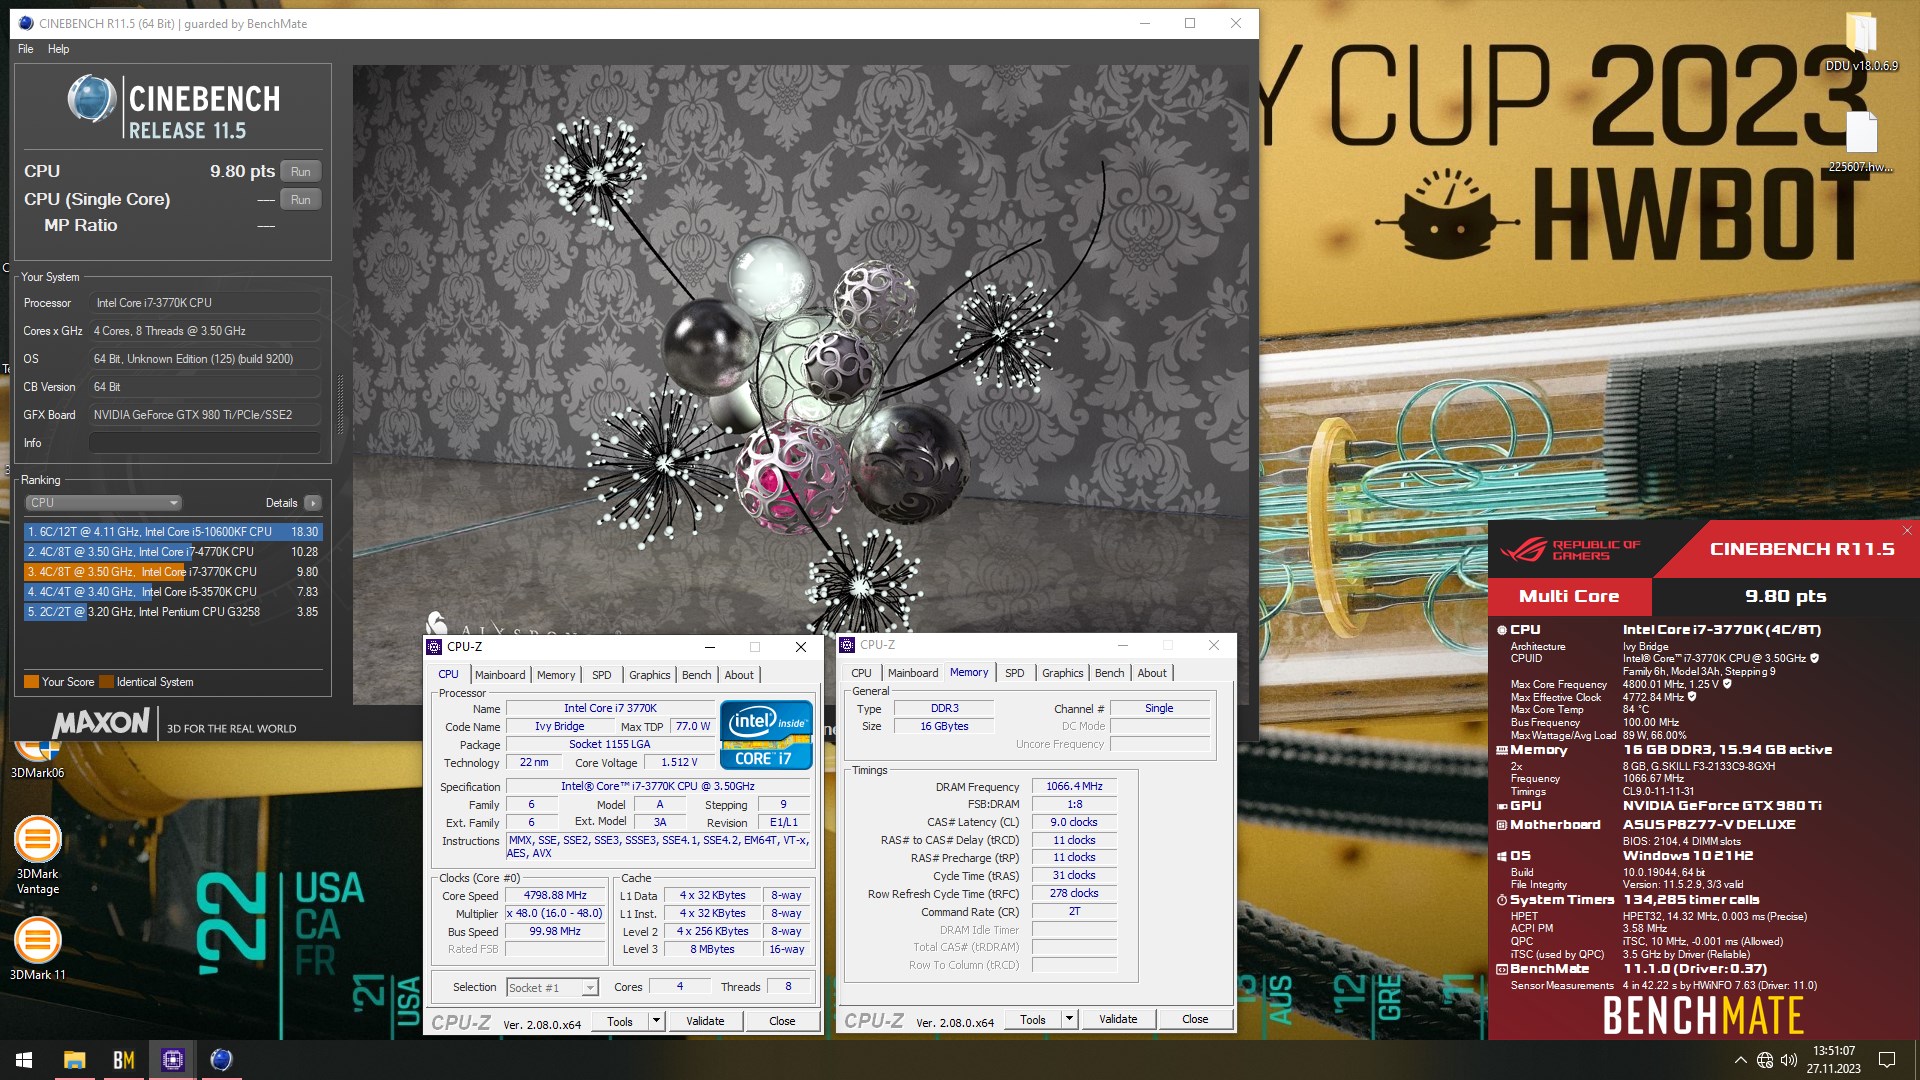This screenshot has height=1080, width=1920.
Task: Click the Cinebench taskbar icon
Action: pyautogui.click(x=221, y=1060)
